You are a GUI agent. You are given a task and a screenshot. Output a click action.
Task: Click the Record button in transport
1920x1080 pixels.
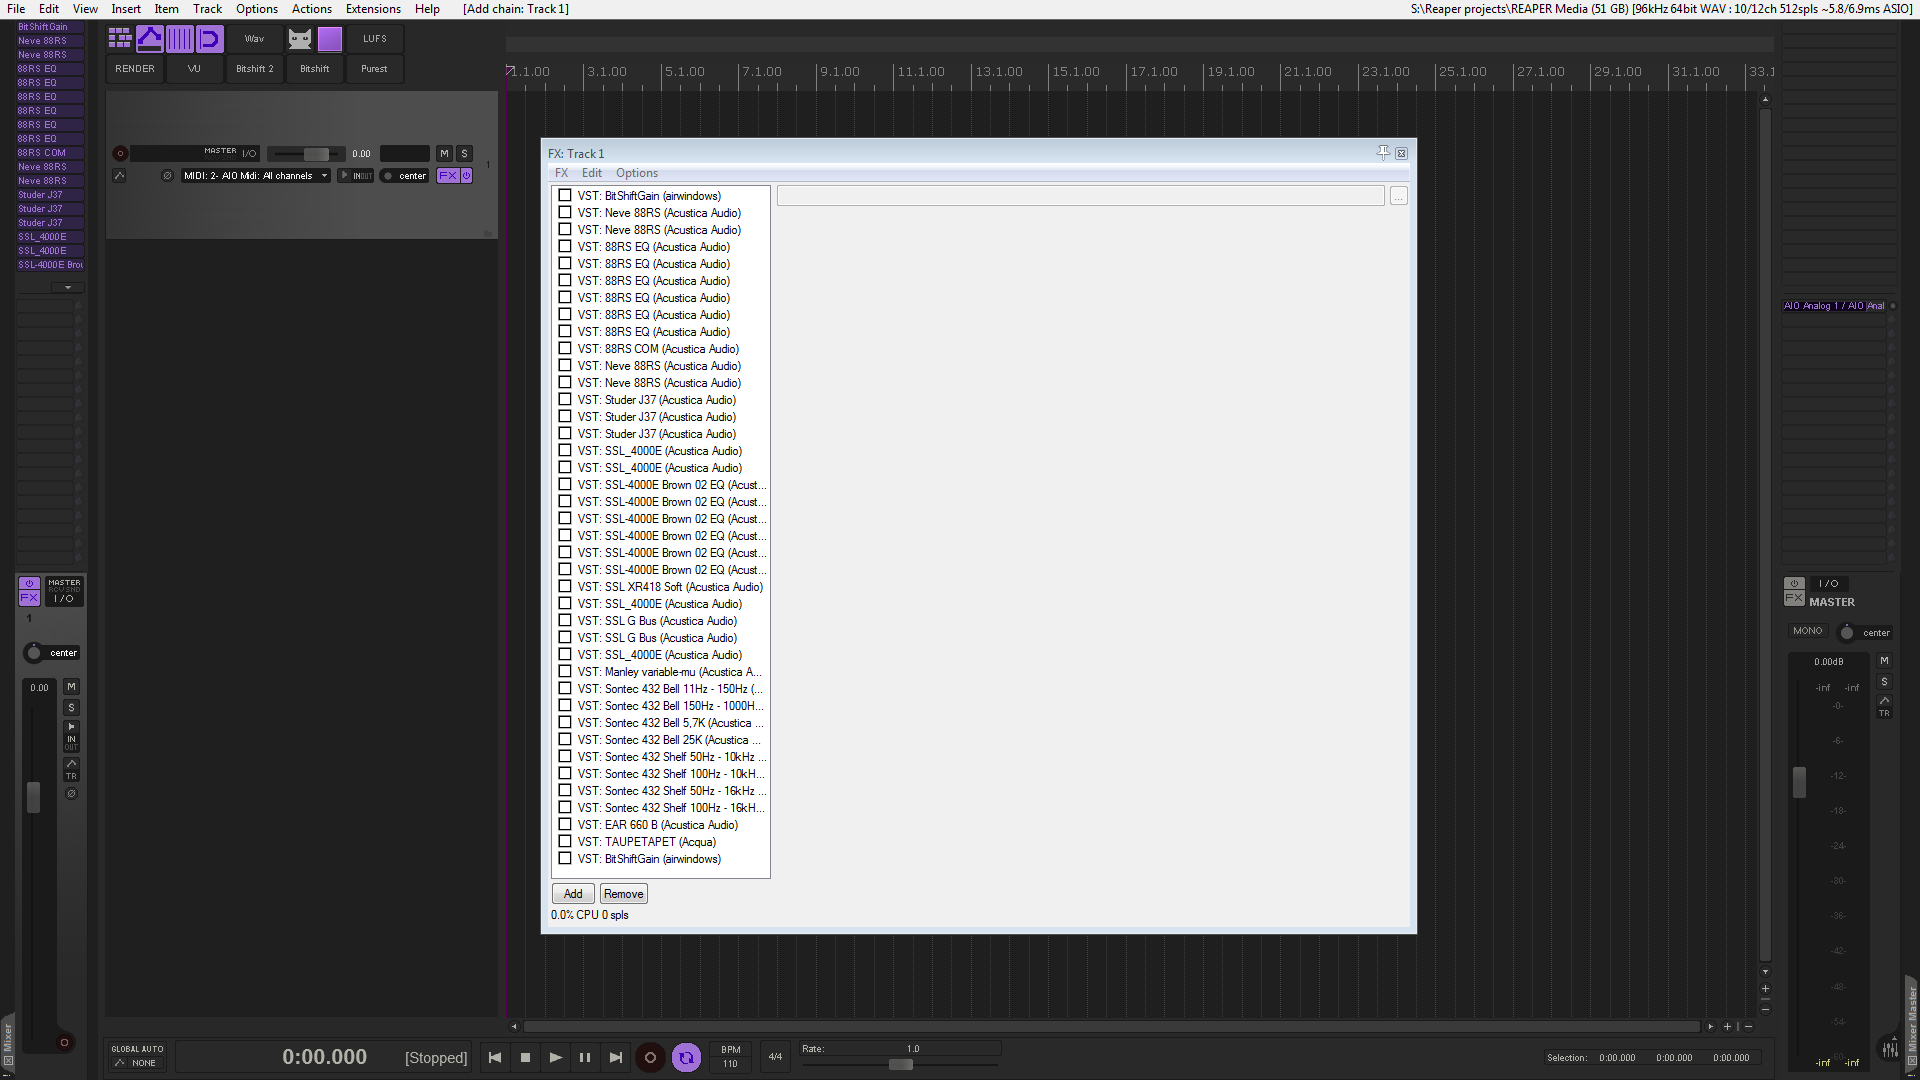(650, 1057)
